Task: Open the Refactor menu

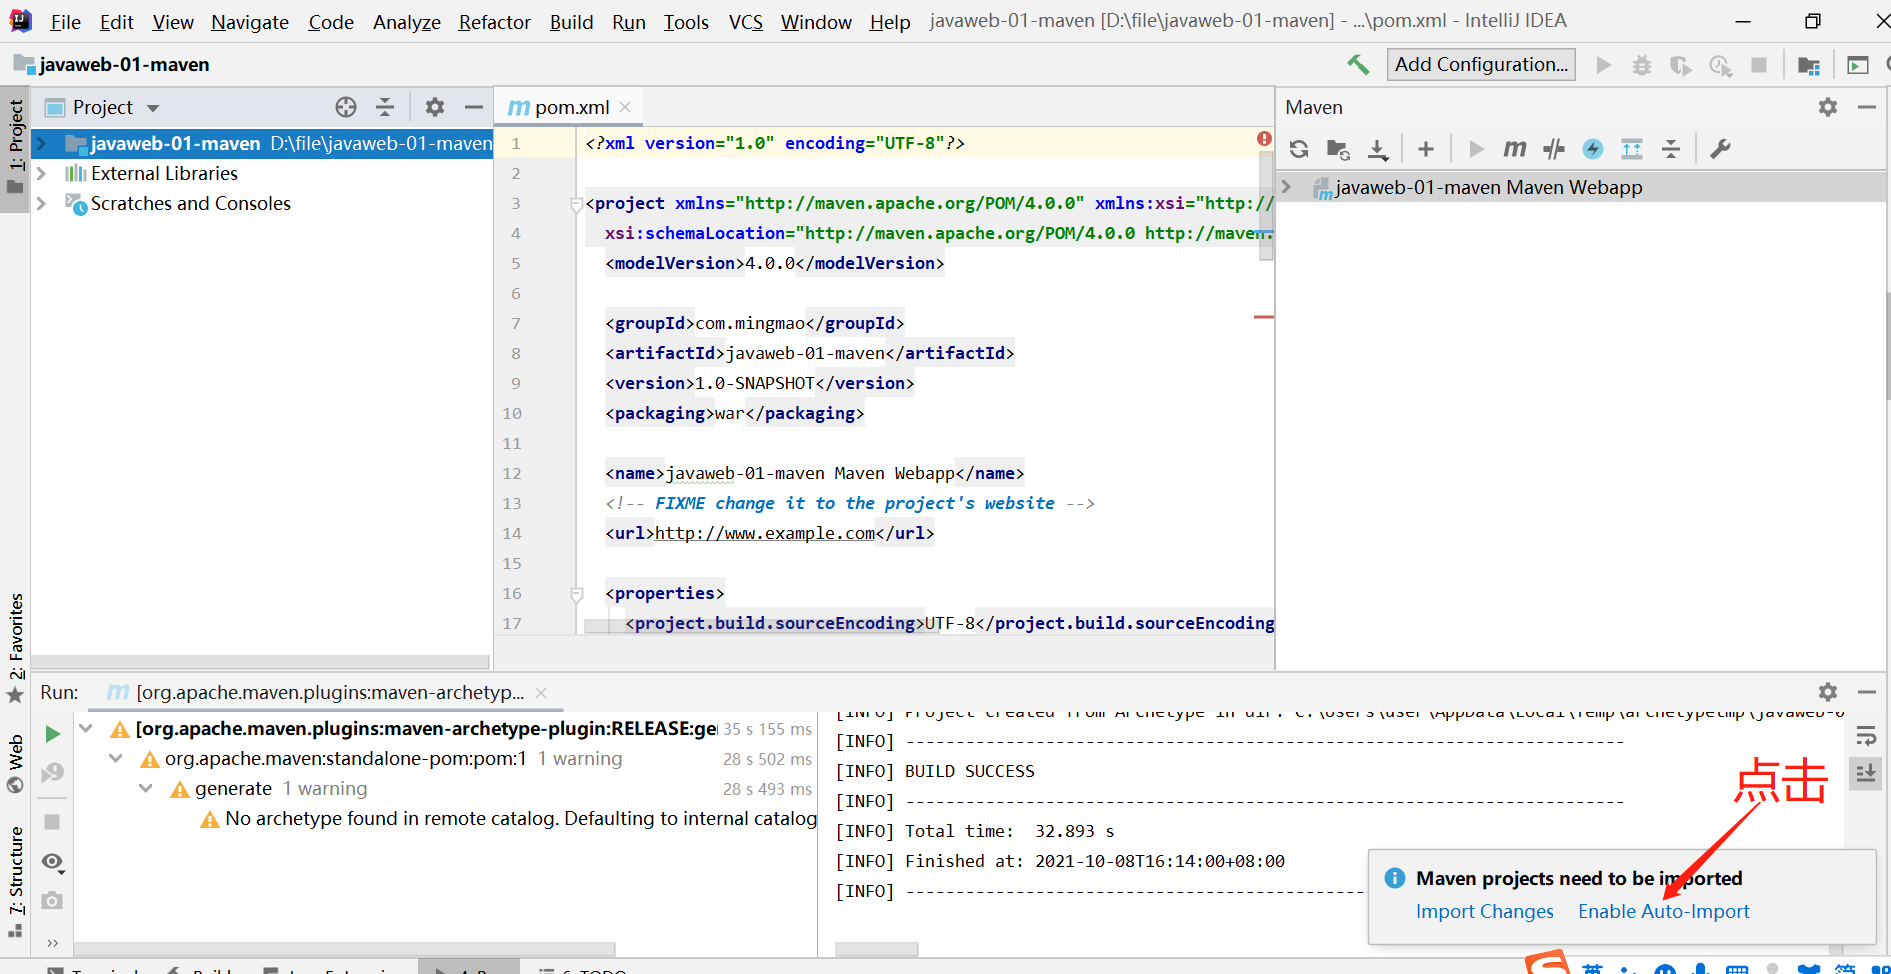Action: pos(494,22)
